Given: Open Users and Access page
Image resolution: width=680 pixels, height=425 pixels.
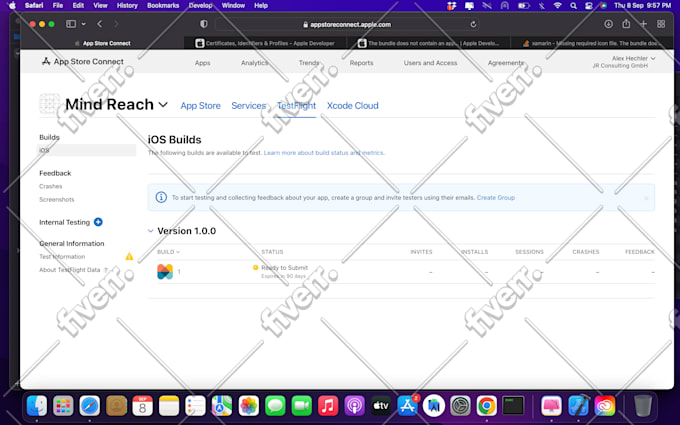Looking at the screenshot, I should pyautogui.click(x=430, y=63).
